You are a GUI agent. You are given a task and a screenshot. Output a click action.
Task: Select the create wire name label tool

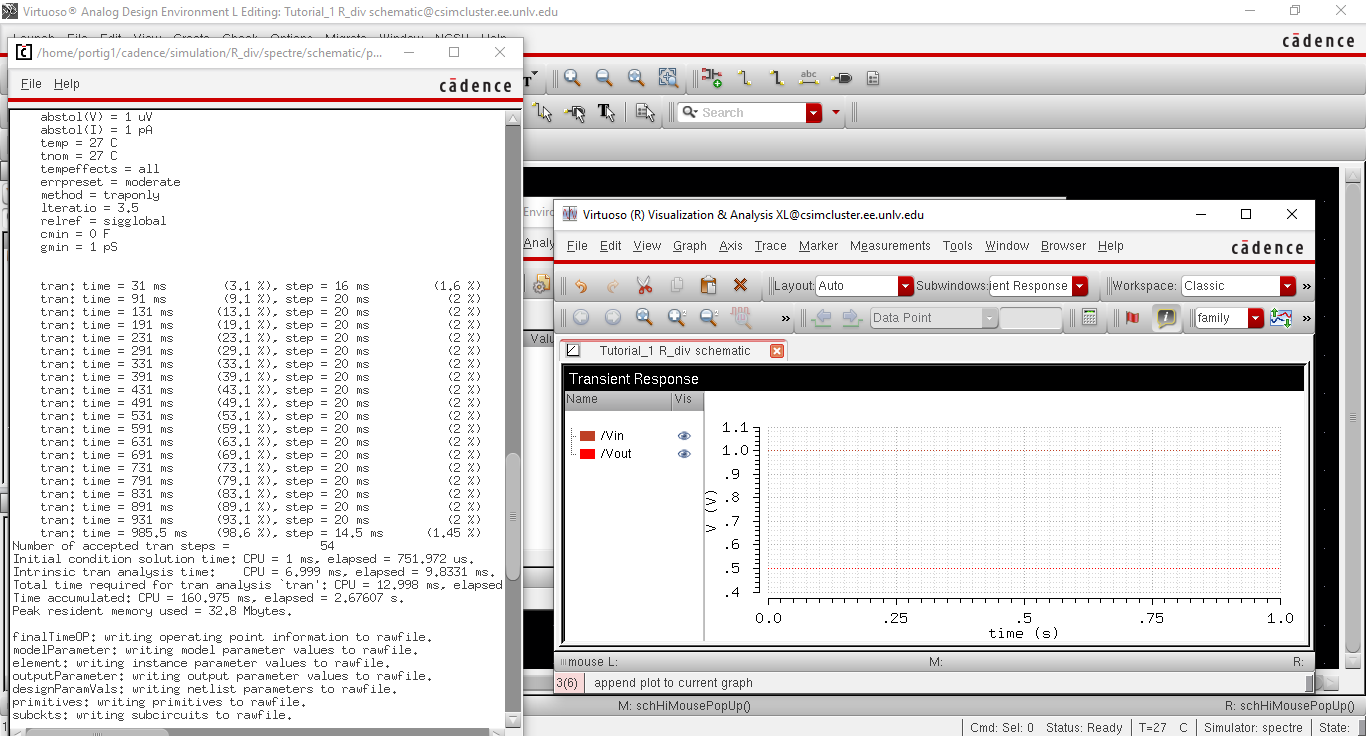[809, 78]
